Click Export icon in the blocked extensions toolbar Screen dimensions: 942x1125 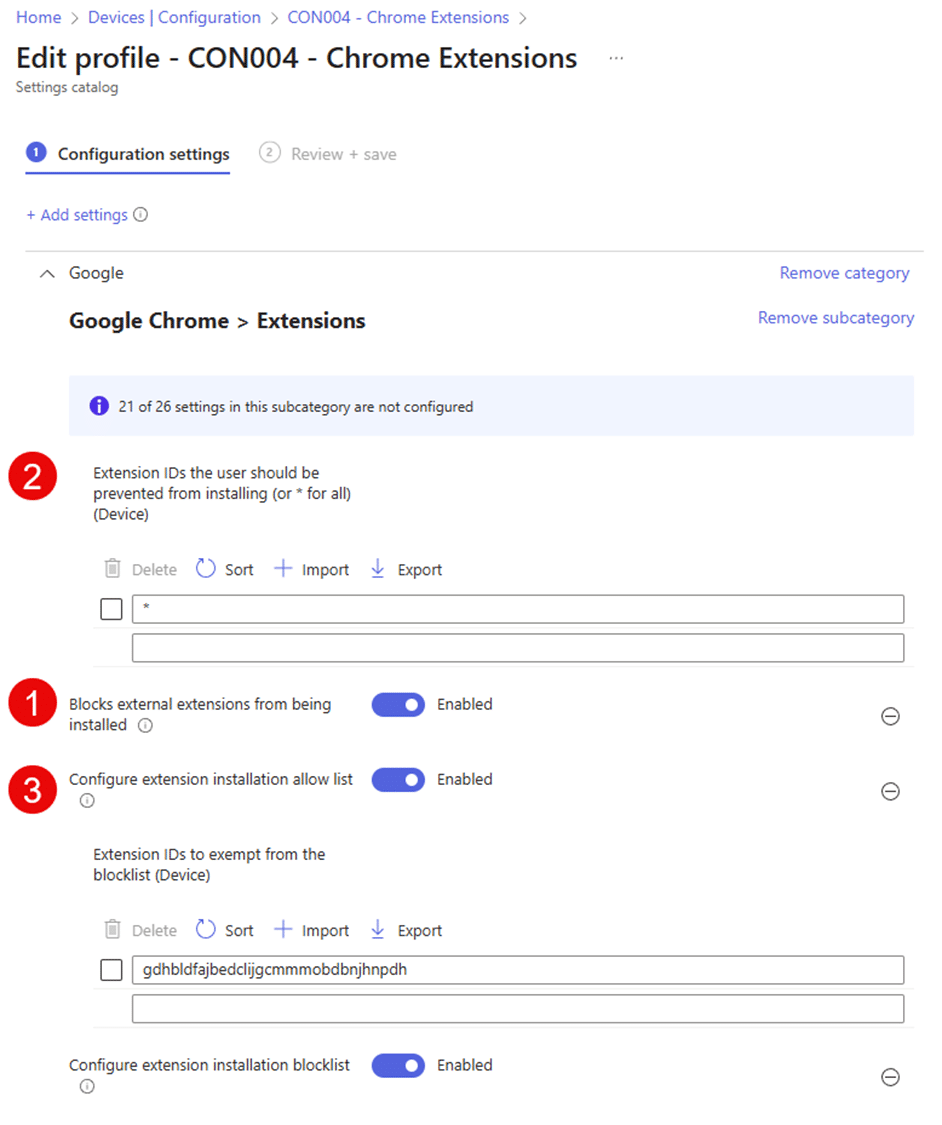tap(377, 569)
